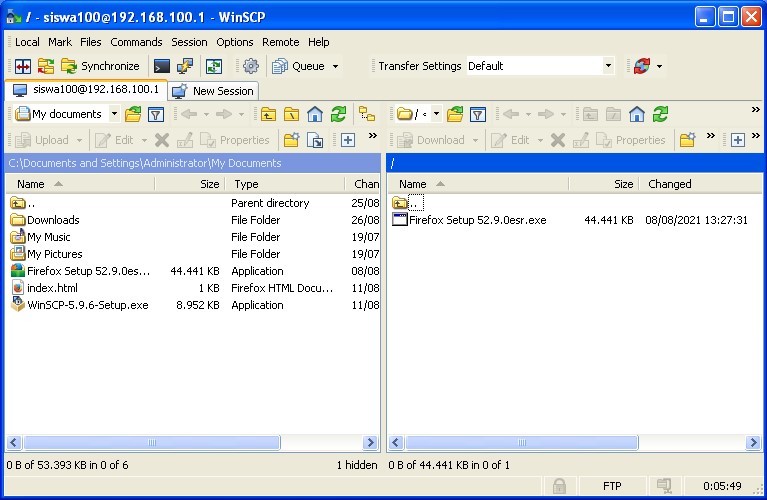
Task: Click remote home directory icon
Action: coord(636,114)
